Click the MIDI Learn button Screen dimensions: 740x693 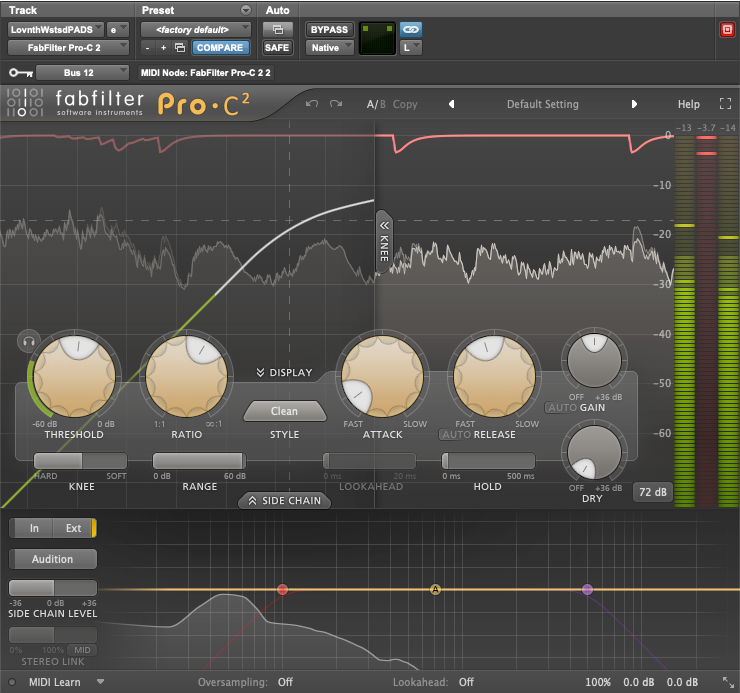(55, 682)
